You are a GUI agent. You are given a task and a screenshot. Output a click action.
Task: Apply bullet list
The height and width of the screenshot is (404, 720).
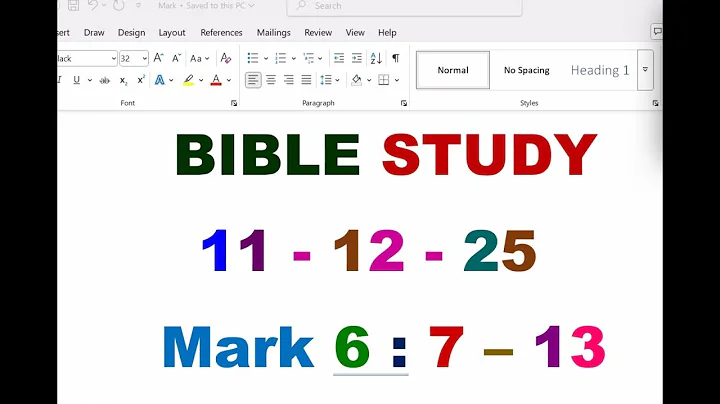(x=253, y=58)
